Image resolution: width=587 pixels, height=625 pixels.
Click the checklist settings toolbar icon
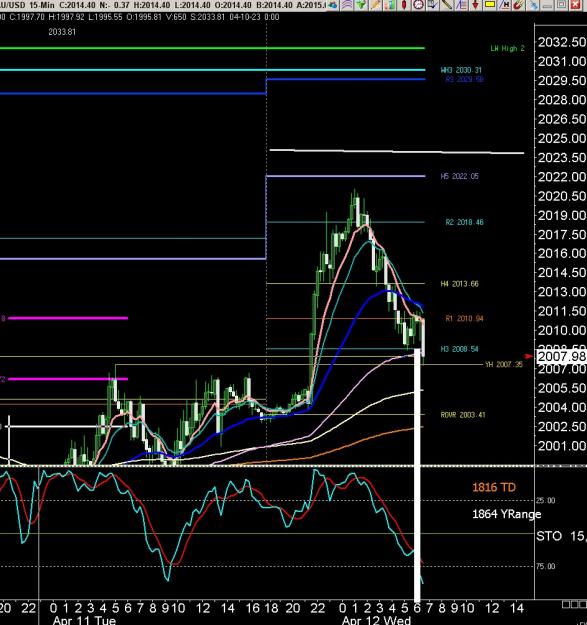pos(432,5)
